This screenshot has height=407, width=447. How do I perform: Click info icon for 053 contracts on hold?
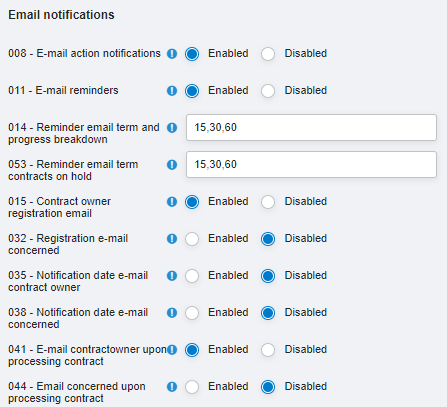click(172, 165)
